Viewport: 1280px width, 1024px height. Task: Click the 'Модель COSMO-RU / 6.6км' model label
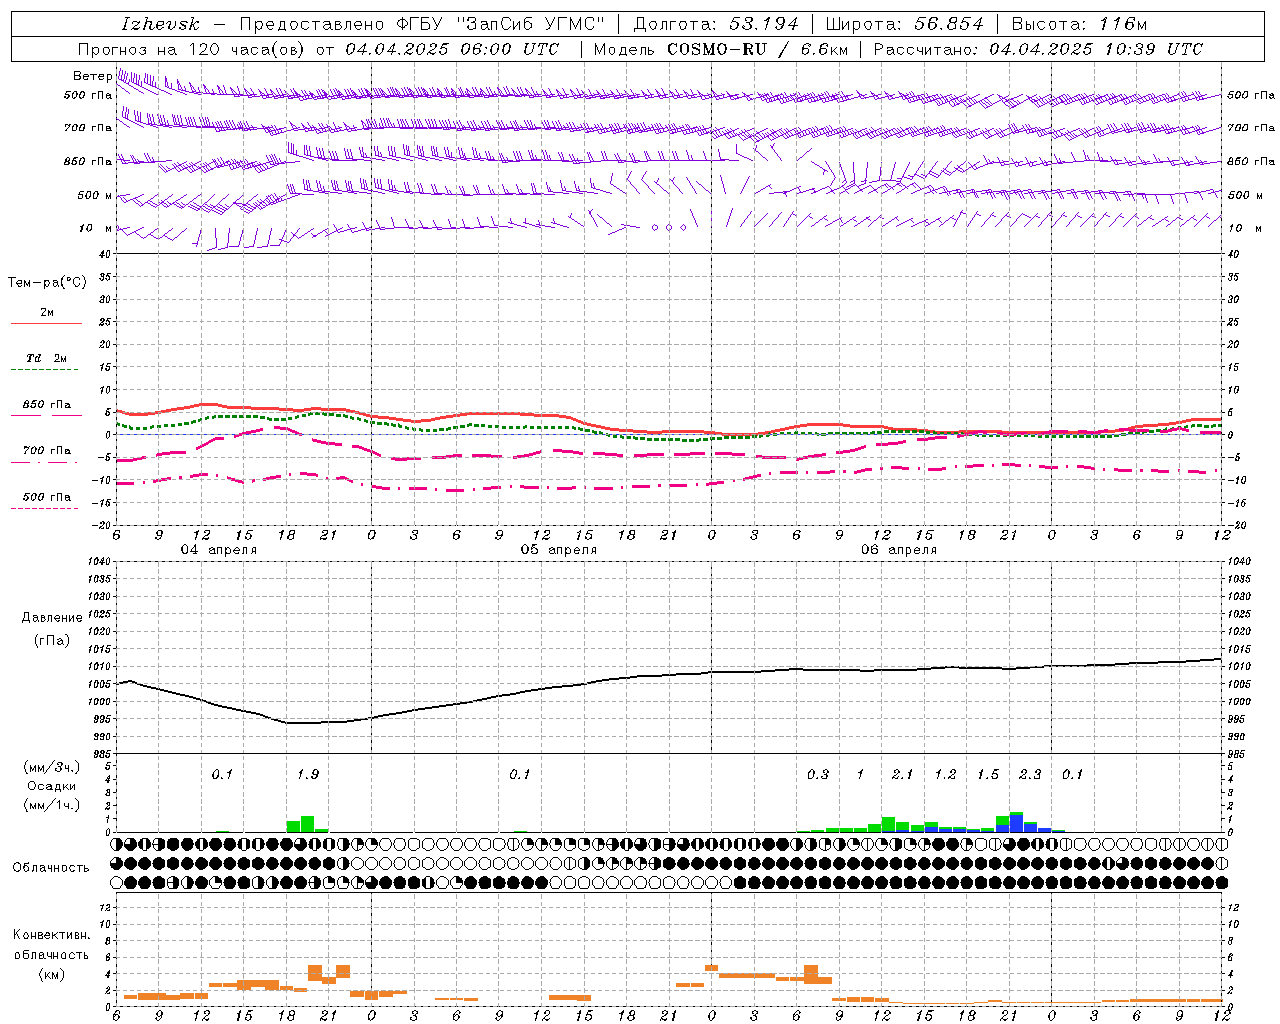pyautogui.click(x=720, y=49)
